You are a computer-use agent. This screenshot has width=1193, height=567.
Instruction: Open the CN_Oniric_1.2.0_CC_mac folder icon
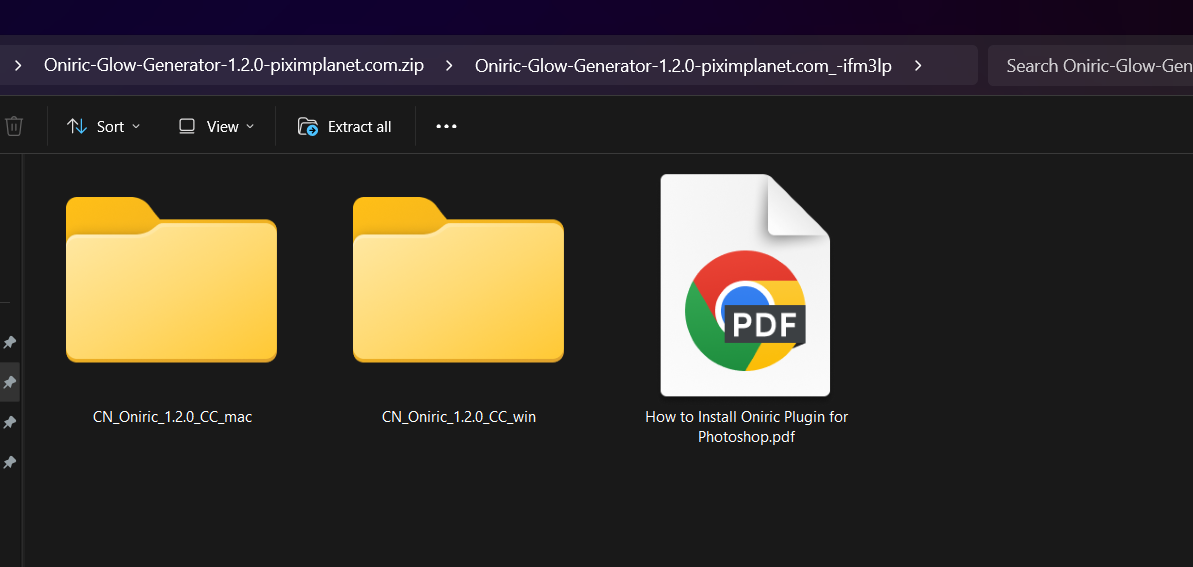click(171, 279)
